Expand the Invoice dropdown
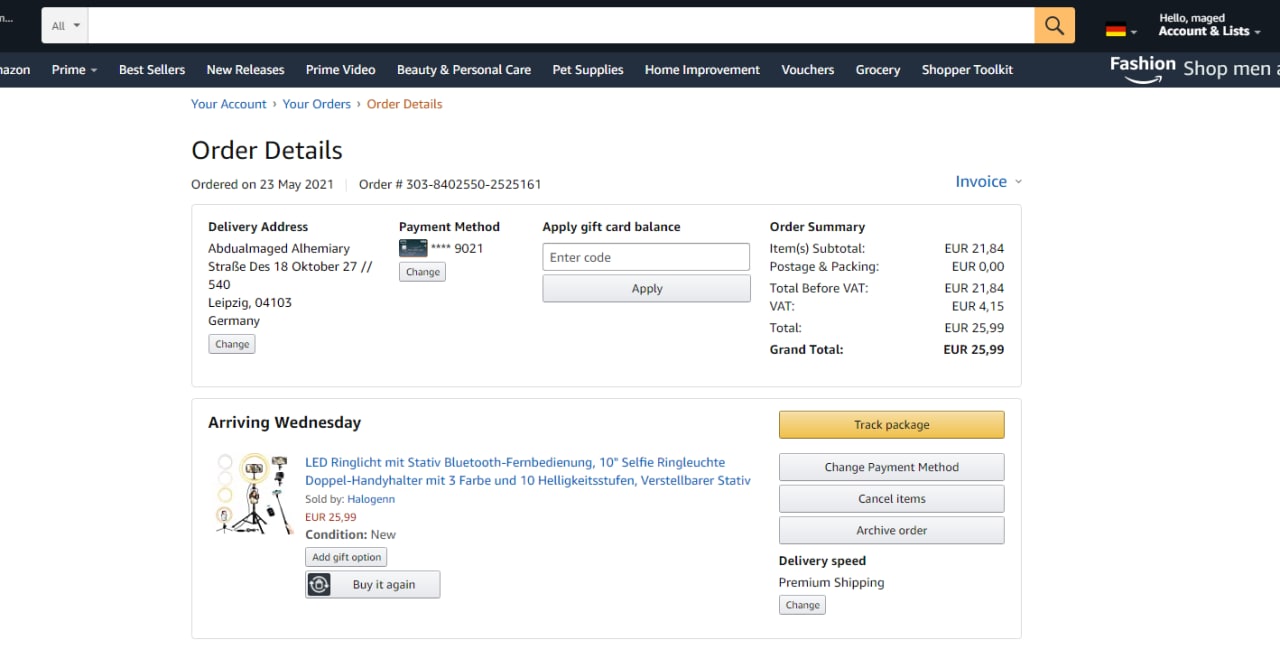This screenshot has width=1280, height=649. 988,181
